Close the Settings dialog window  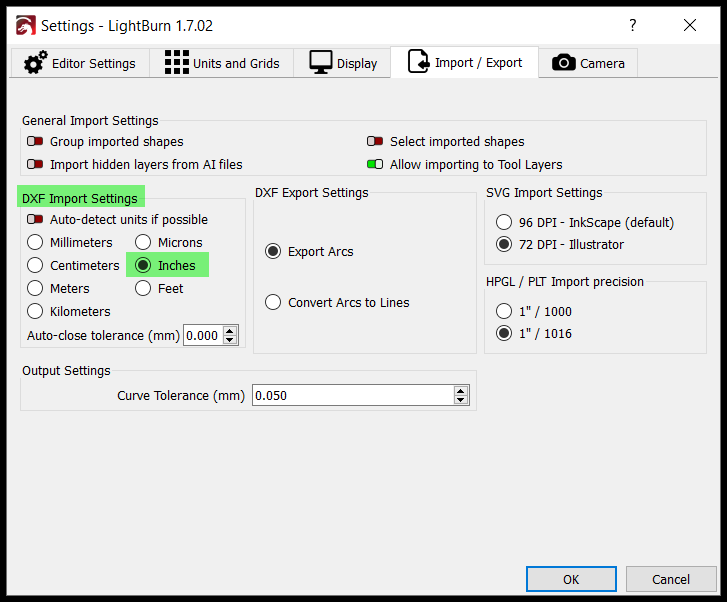click(x=690, y=25)
